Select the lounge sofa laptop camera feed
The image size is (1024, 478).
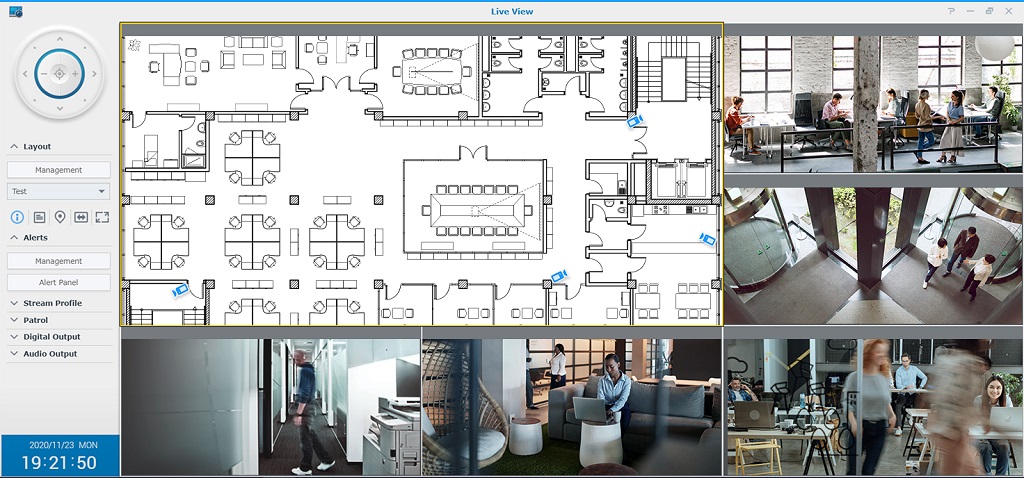[572, 402]
